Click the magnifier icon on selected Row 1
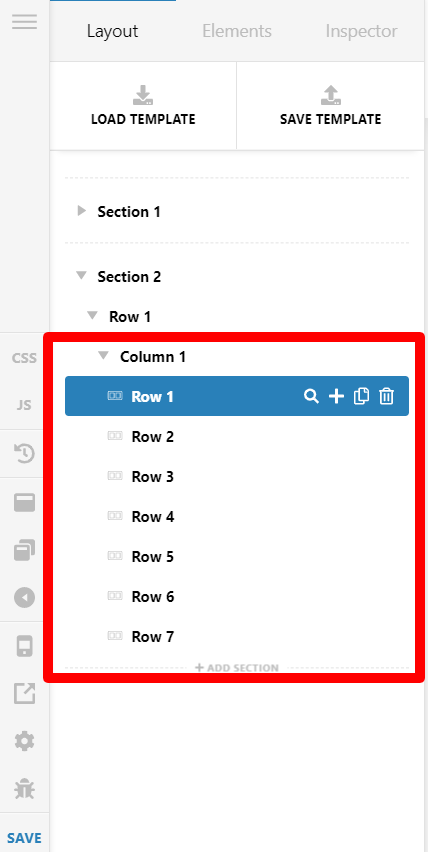This screenshot has height=852, width=428. click(x=311, y=397)
